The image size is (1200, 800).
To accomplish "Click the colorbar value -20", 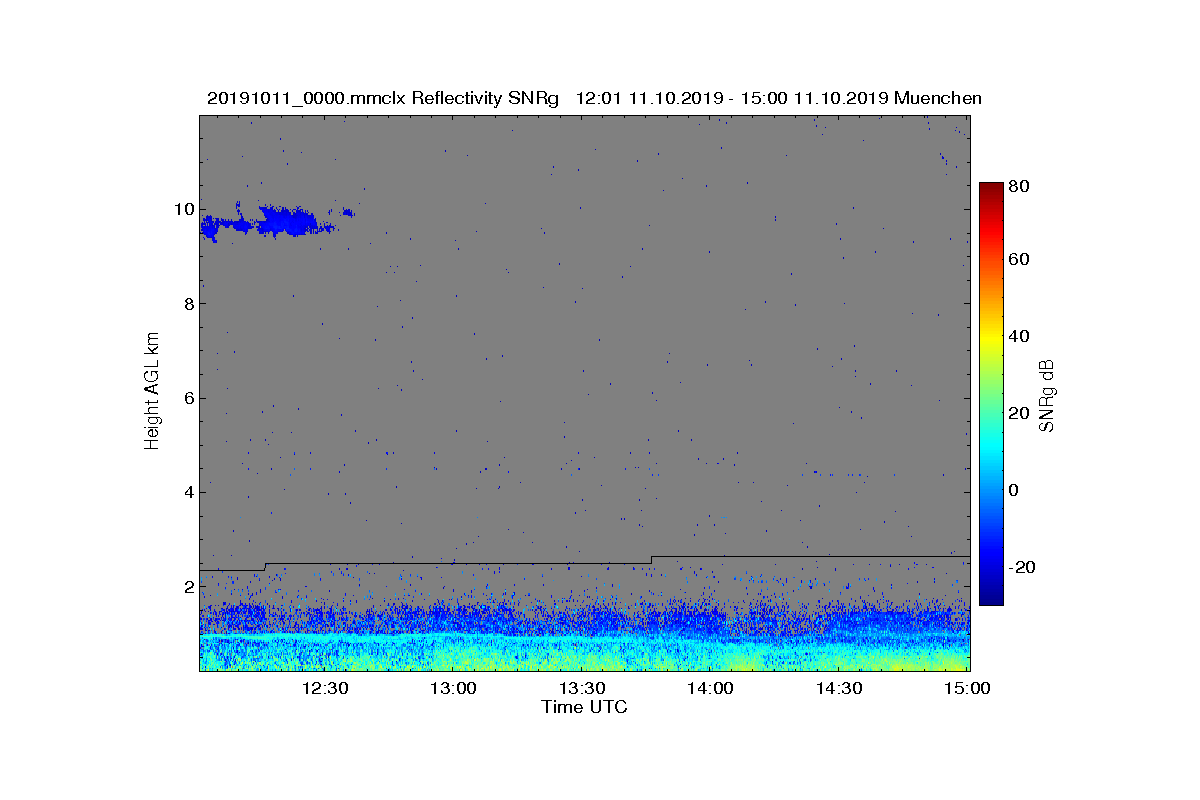I will [x=1020, y=567].
